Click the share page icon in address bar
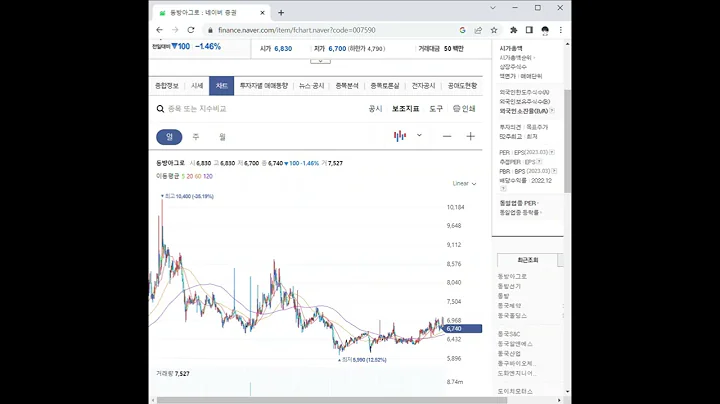The width and height of the screenshot is (720, 404). pos(478,30)
